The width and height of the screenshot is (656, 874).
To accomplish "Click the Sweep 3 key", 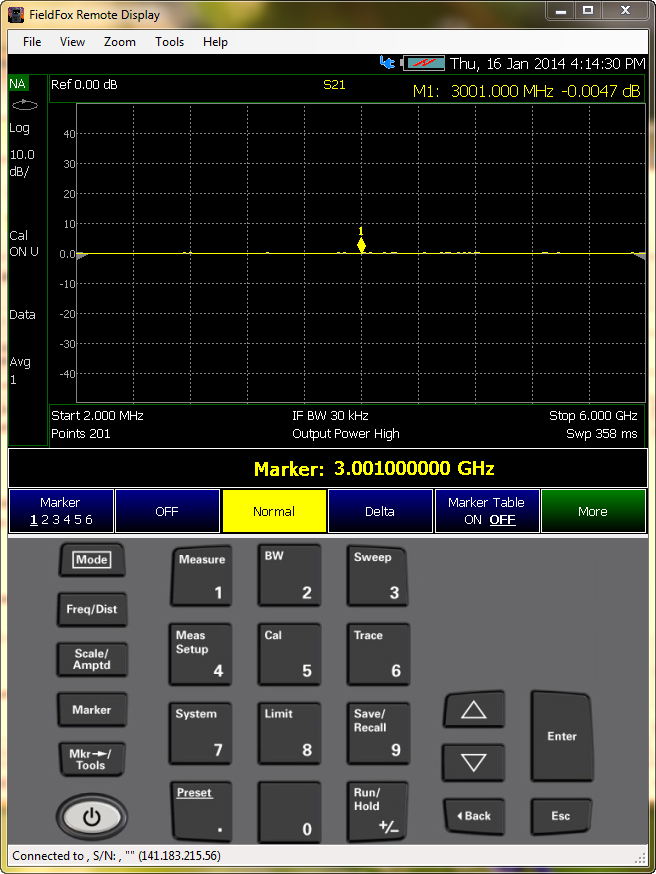I will point(377,576).
